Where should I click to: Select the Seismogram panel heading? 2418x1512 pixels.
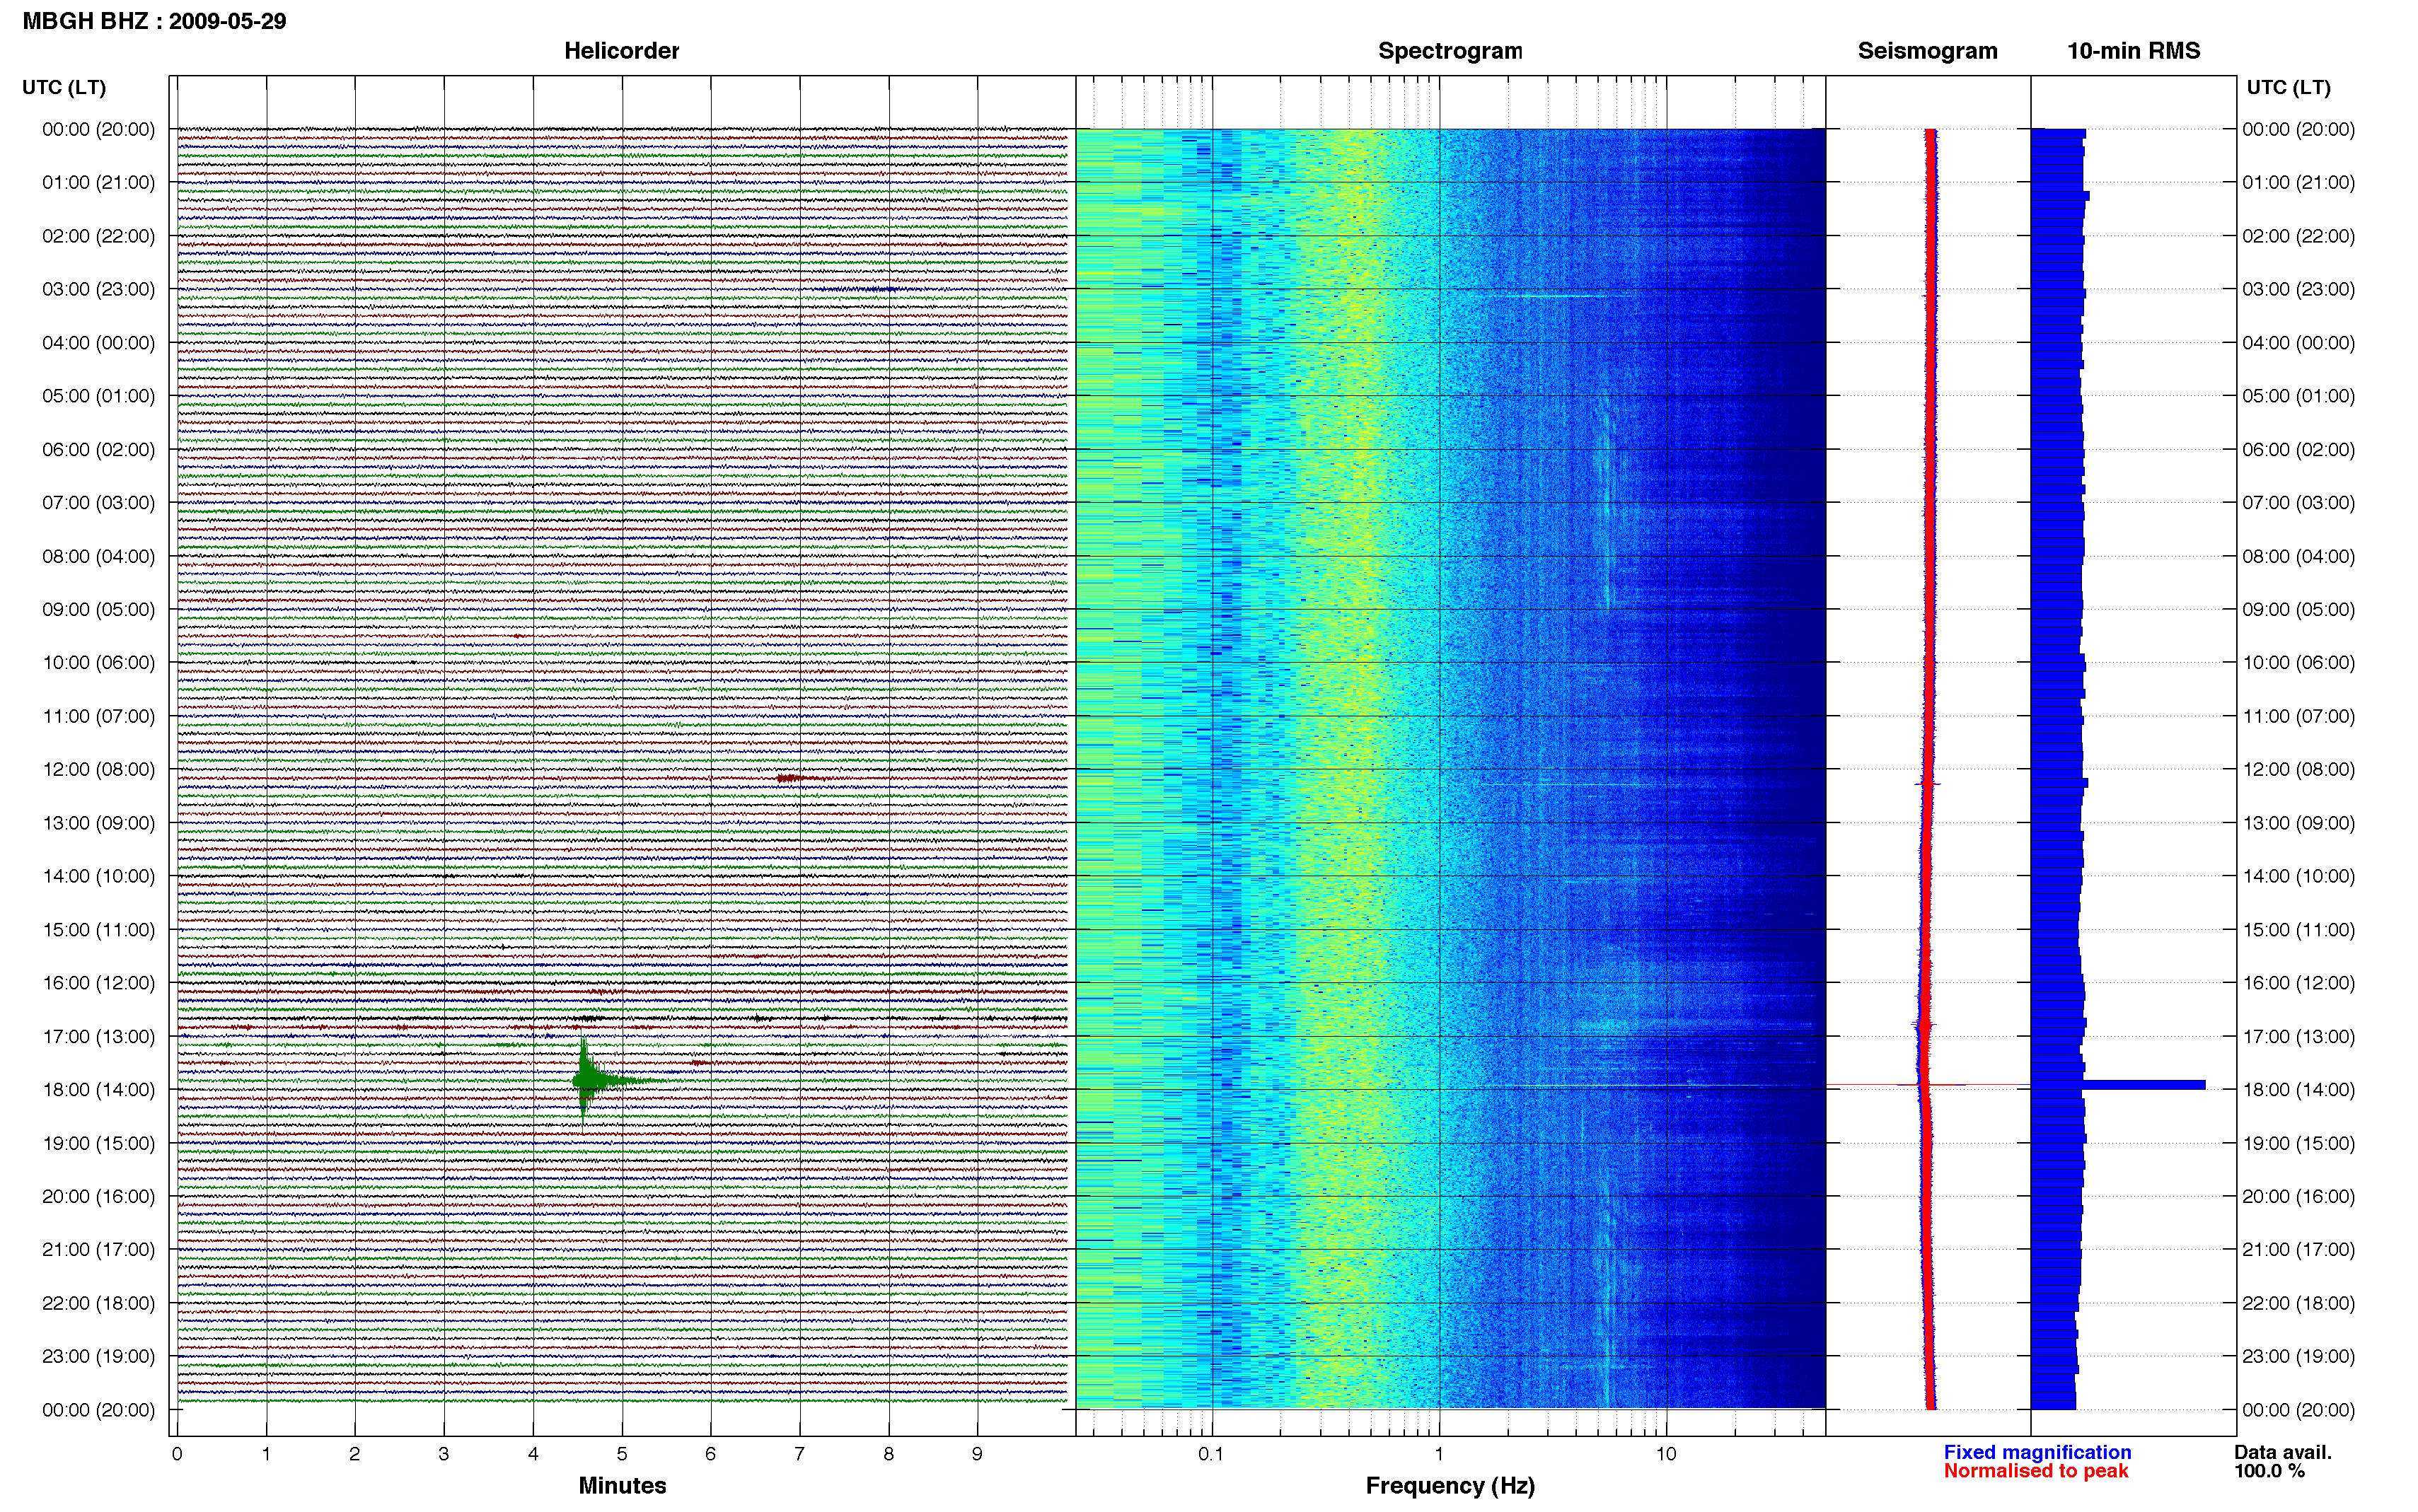click(x=1927, y=51)
